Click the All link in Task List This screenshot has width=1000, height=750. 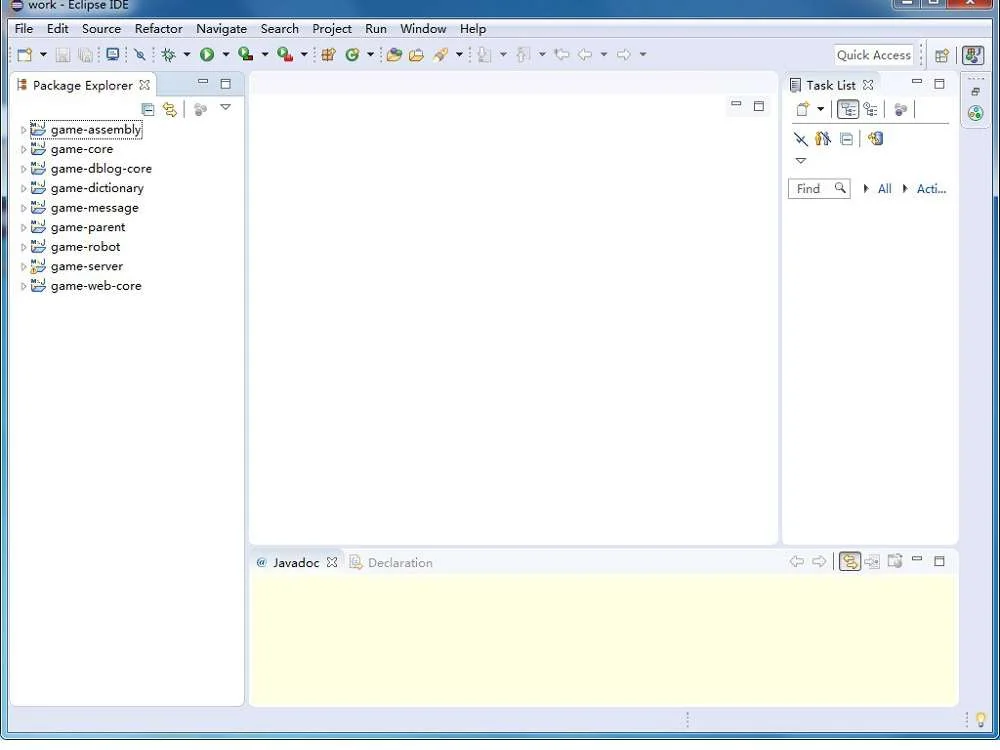(884, 188)
